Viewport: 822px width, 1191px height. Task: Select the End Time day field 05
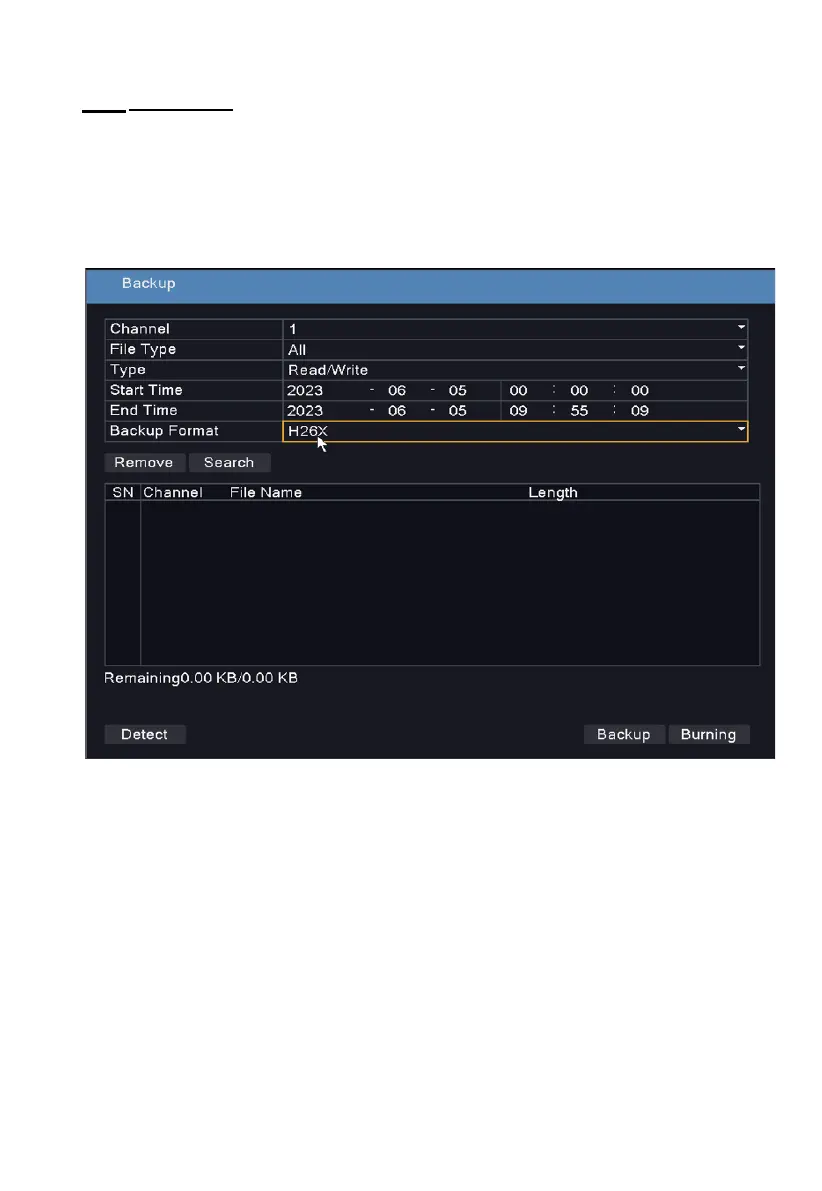(457, 411)
